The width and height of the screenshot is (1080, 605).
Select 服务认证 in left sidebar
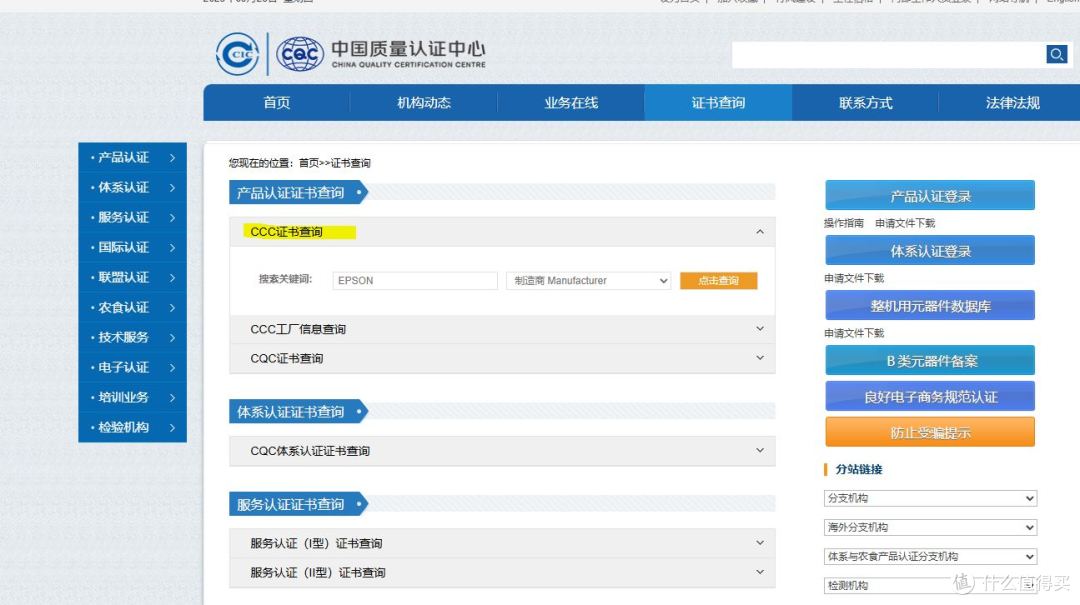pos(123,218)
